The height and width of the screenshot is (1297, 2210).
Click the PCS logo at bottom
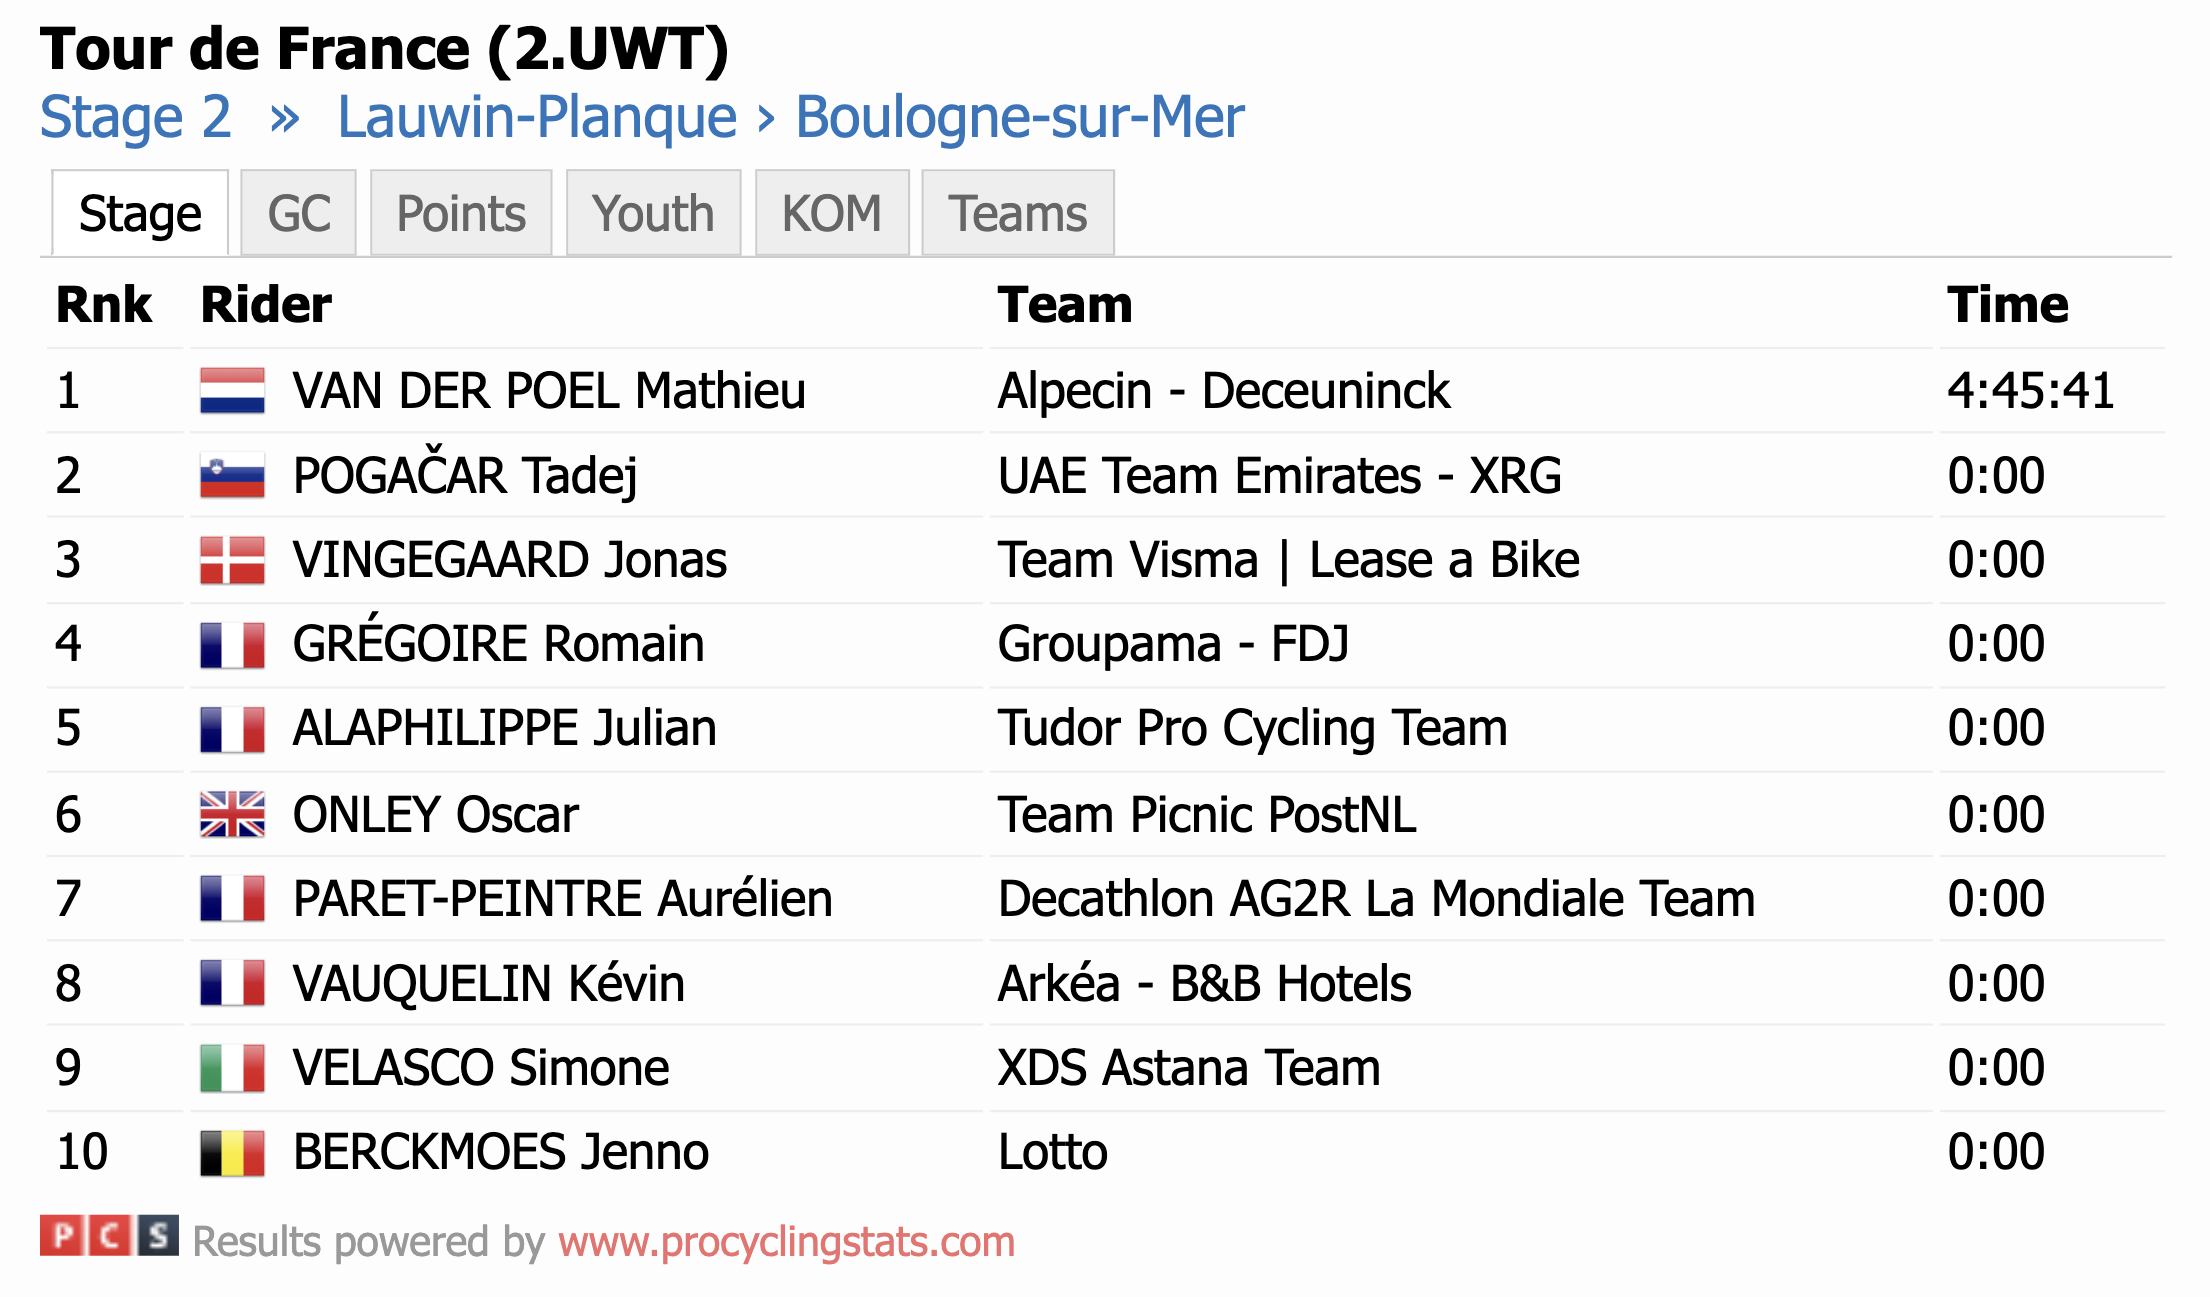109,1236
